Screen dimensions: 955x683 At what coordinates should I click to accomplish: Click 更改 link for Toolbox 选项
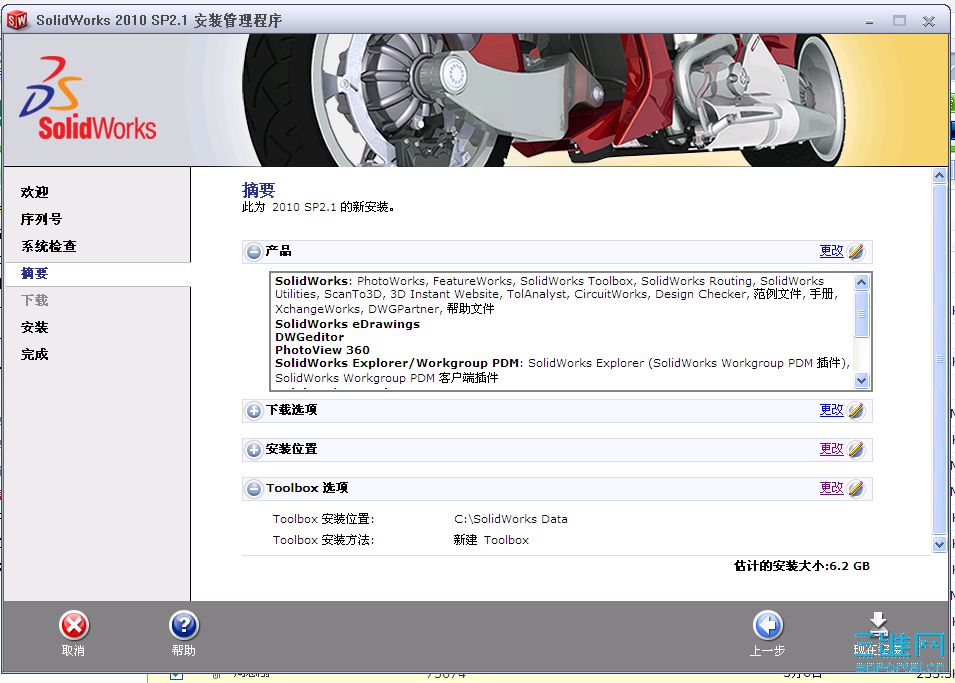(831, 487)
